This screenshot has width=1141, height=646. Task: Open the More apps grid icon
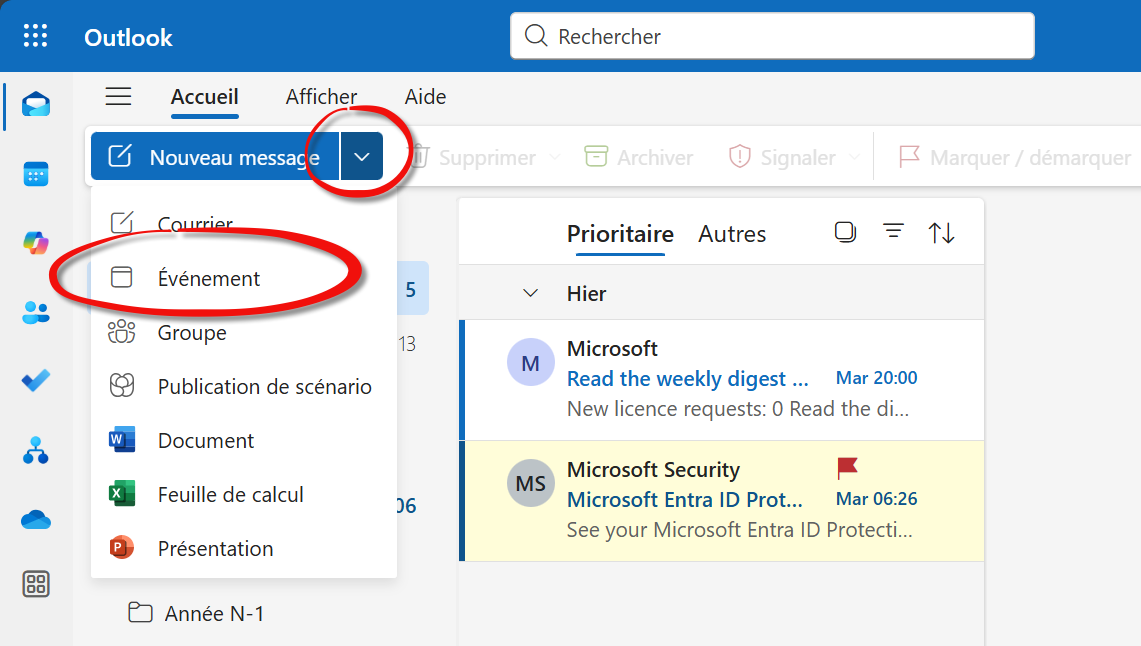[36, 584]
